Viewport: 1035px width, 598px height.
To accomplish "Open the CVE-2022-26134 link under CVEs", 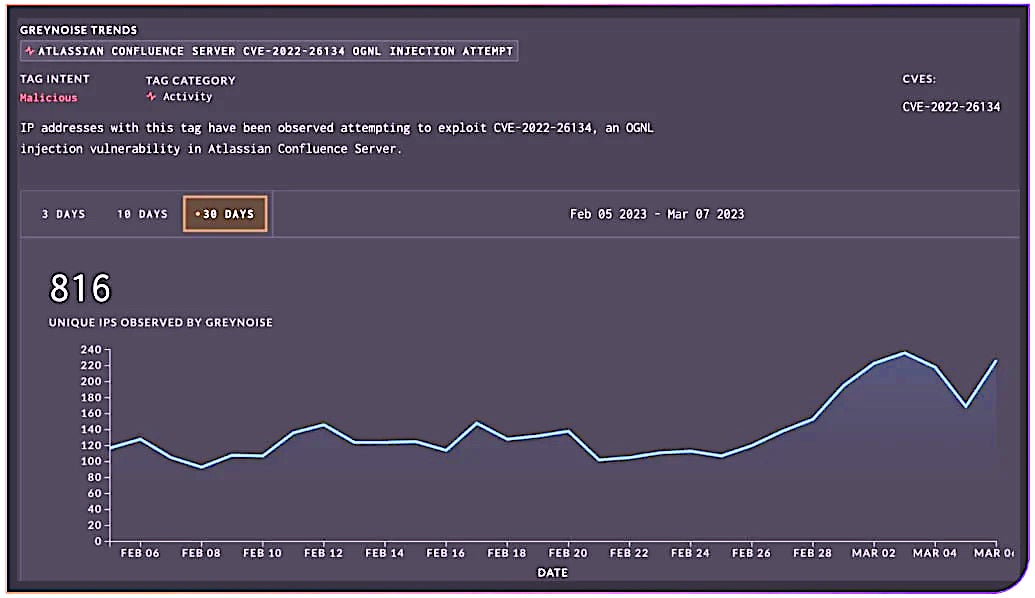I will 950,107.
